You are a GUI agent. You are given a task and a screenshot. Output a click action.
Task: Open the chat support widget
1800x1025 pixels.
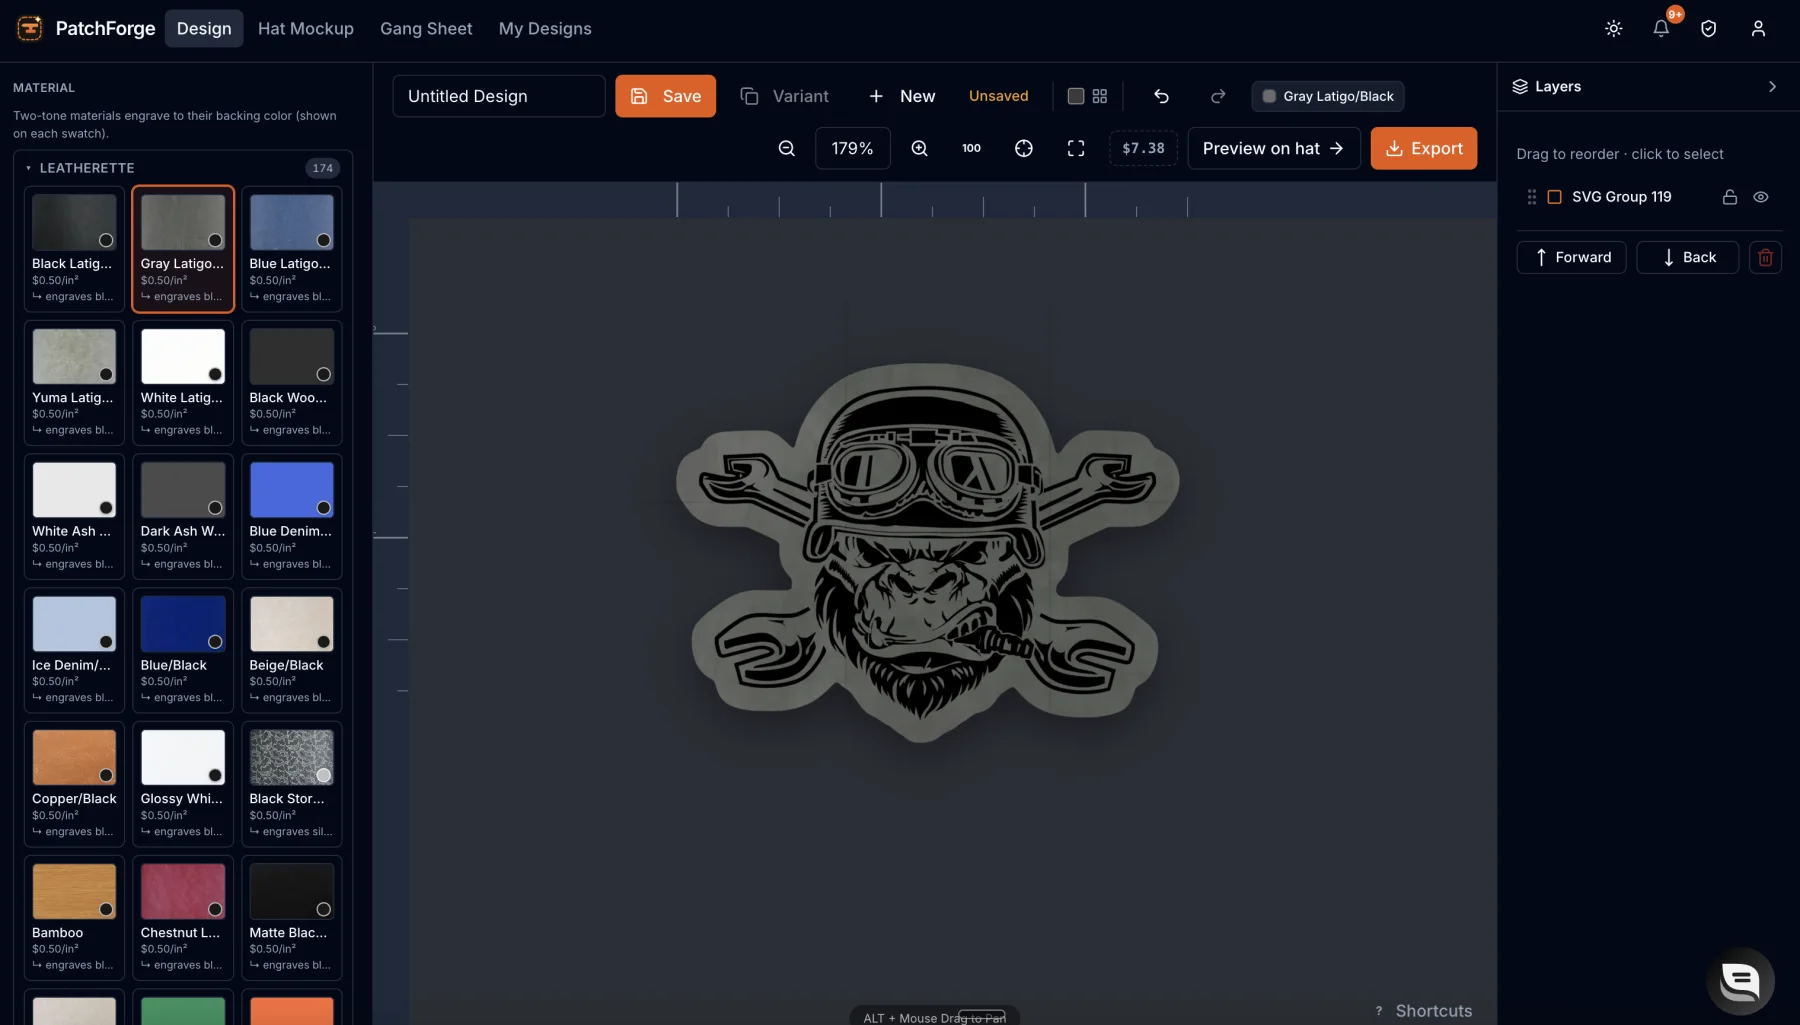coord(1741,981)
